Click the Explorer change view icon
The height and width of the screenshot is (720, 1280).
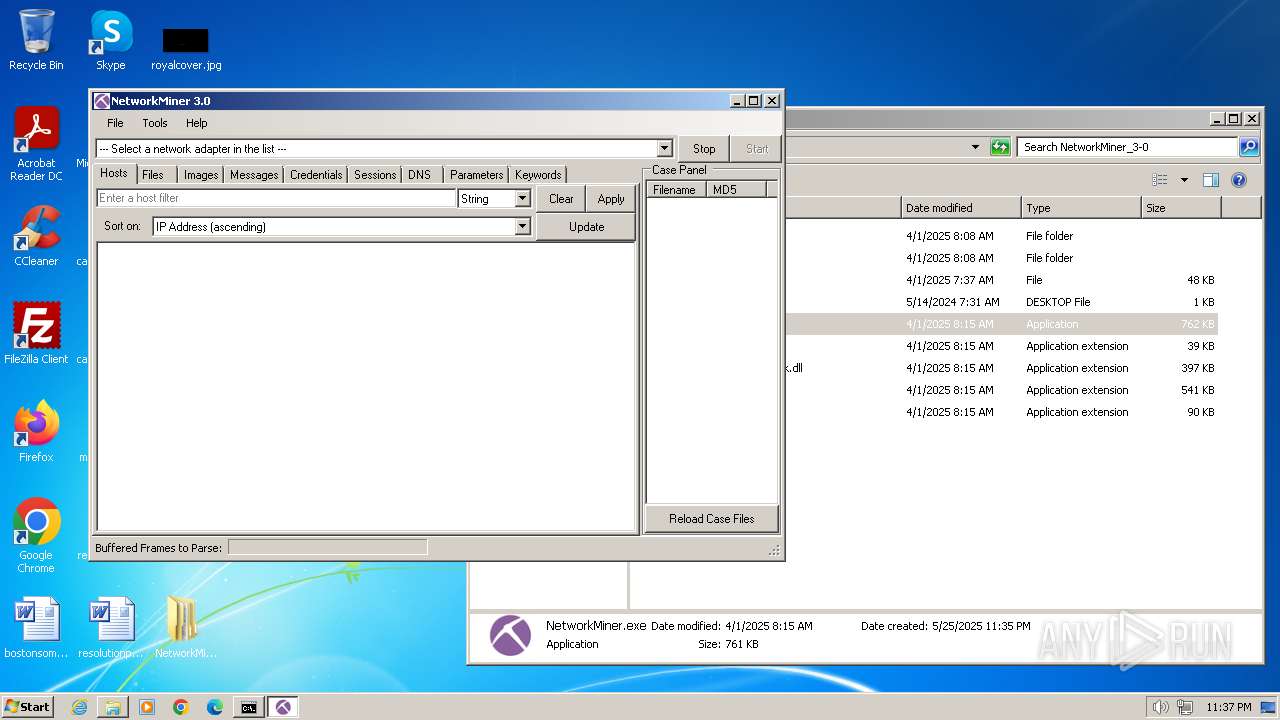tap(1160, 180)
